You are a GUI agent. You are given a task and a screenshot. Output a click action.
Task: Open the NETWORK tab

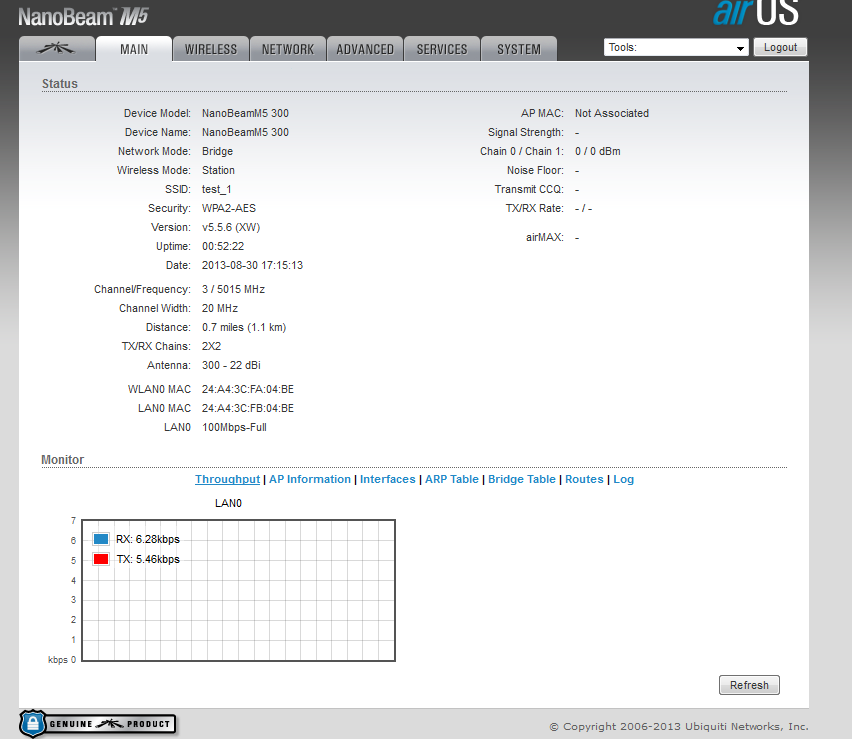pyautogui.click(x=288, y=49)
